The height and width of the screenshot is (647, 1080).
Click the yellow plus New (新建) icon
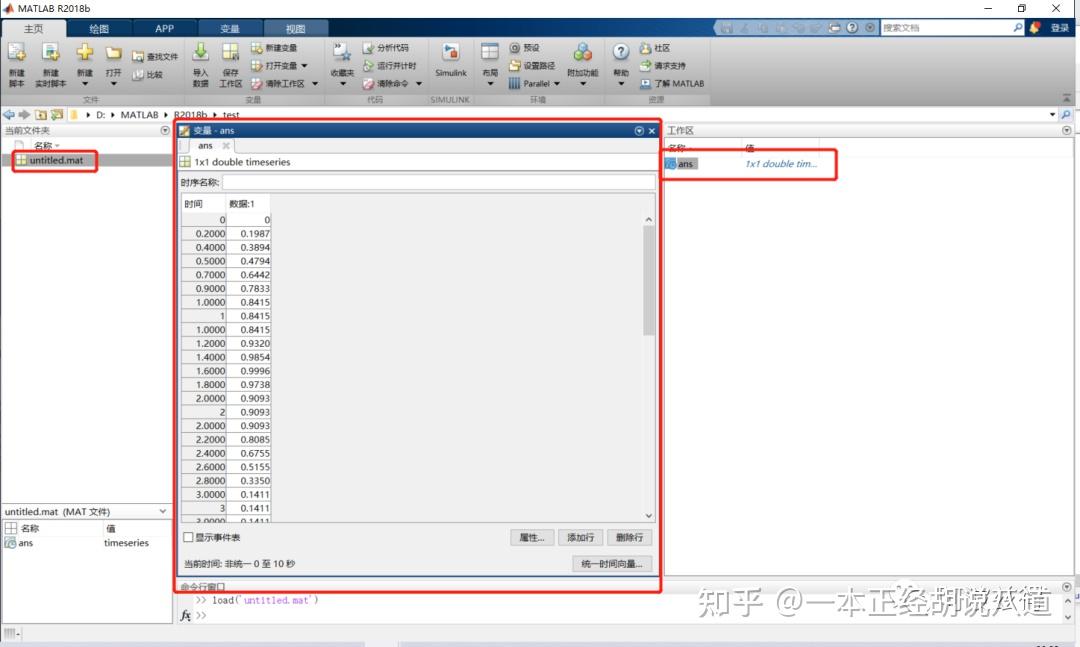[85, 52]
